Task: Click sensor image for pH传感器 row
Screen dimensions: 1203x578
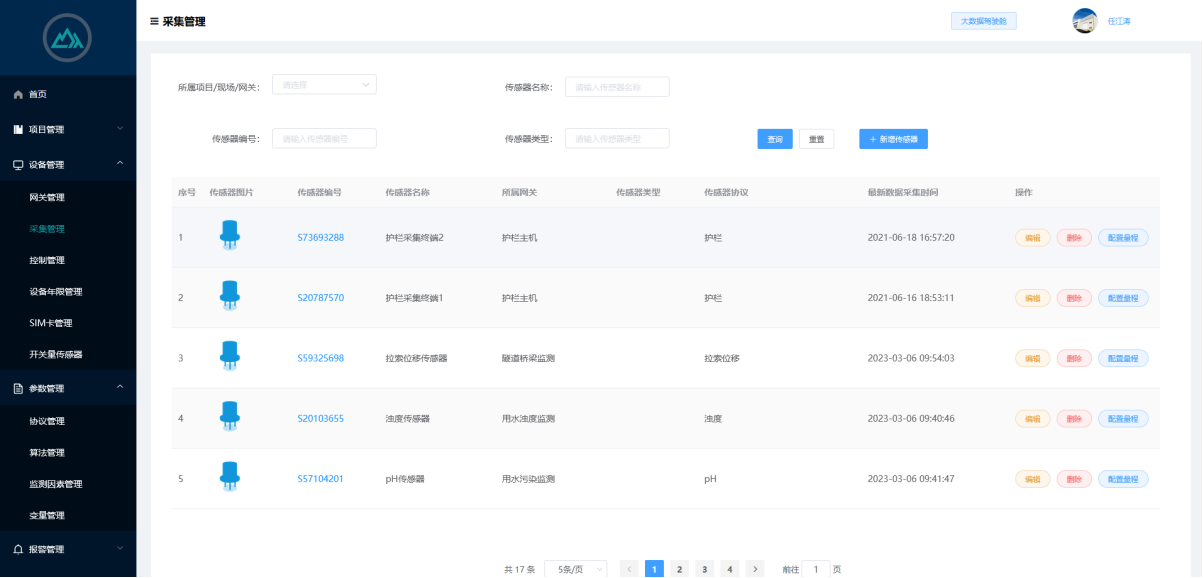Action: point(230,477)
